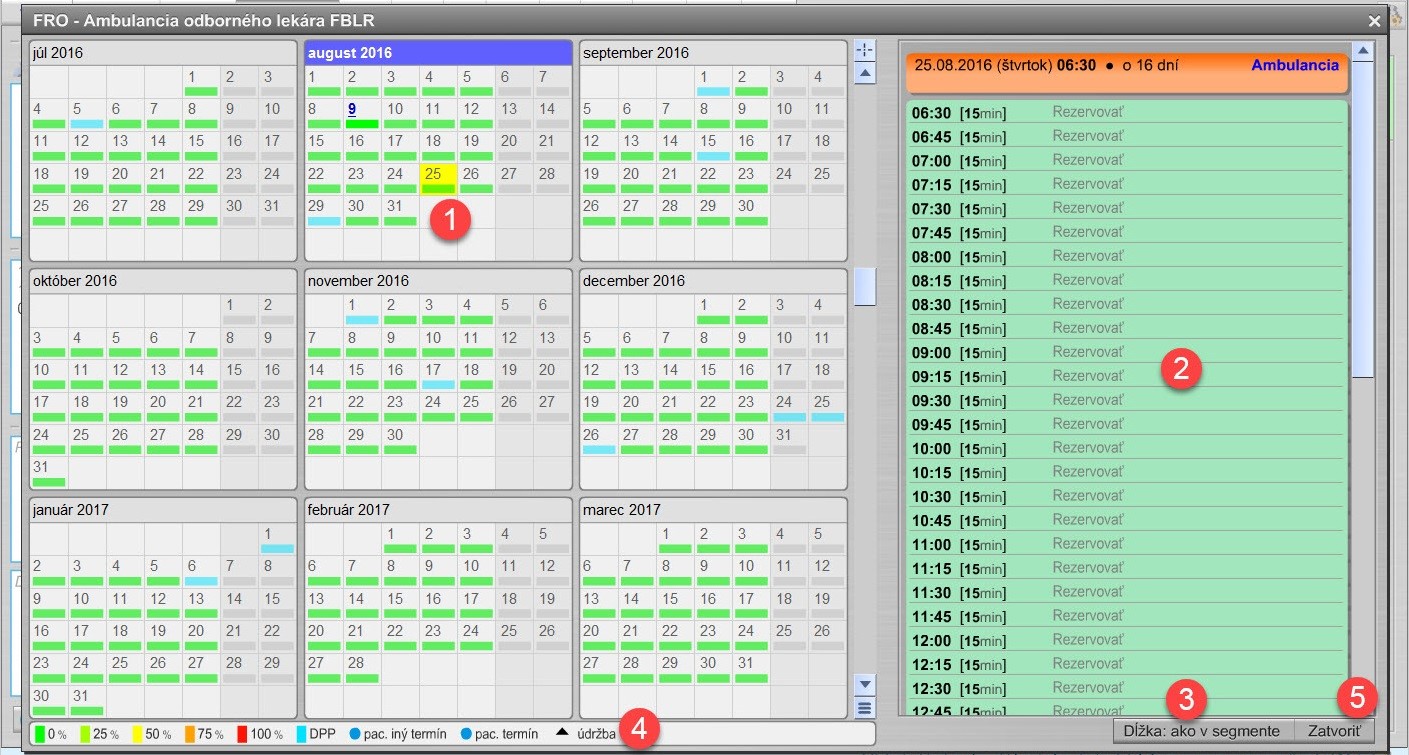Close the FRO Ambulancia dialog with X
Screen dimensions: 1409x755
click(1375, 20)
